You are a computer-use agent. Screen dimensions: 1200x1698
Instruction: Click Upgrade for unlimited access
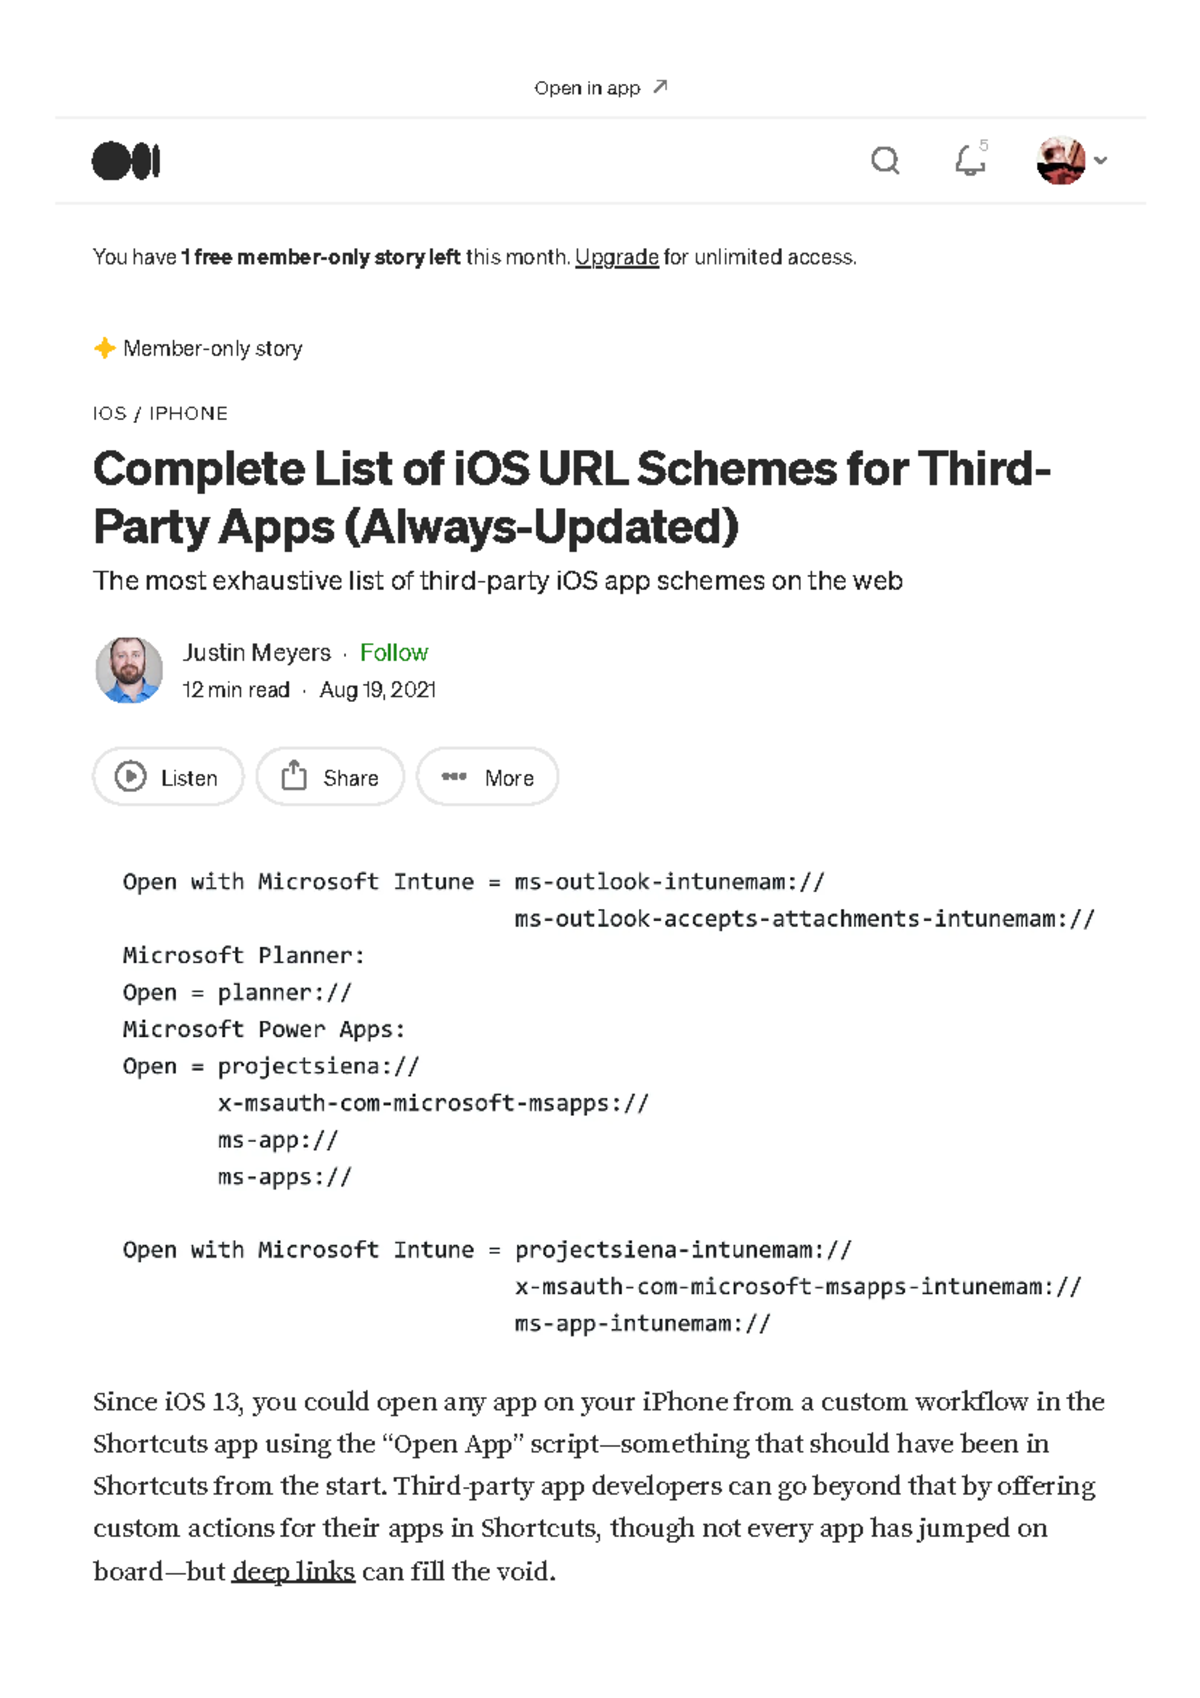(616, 256)
